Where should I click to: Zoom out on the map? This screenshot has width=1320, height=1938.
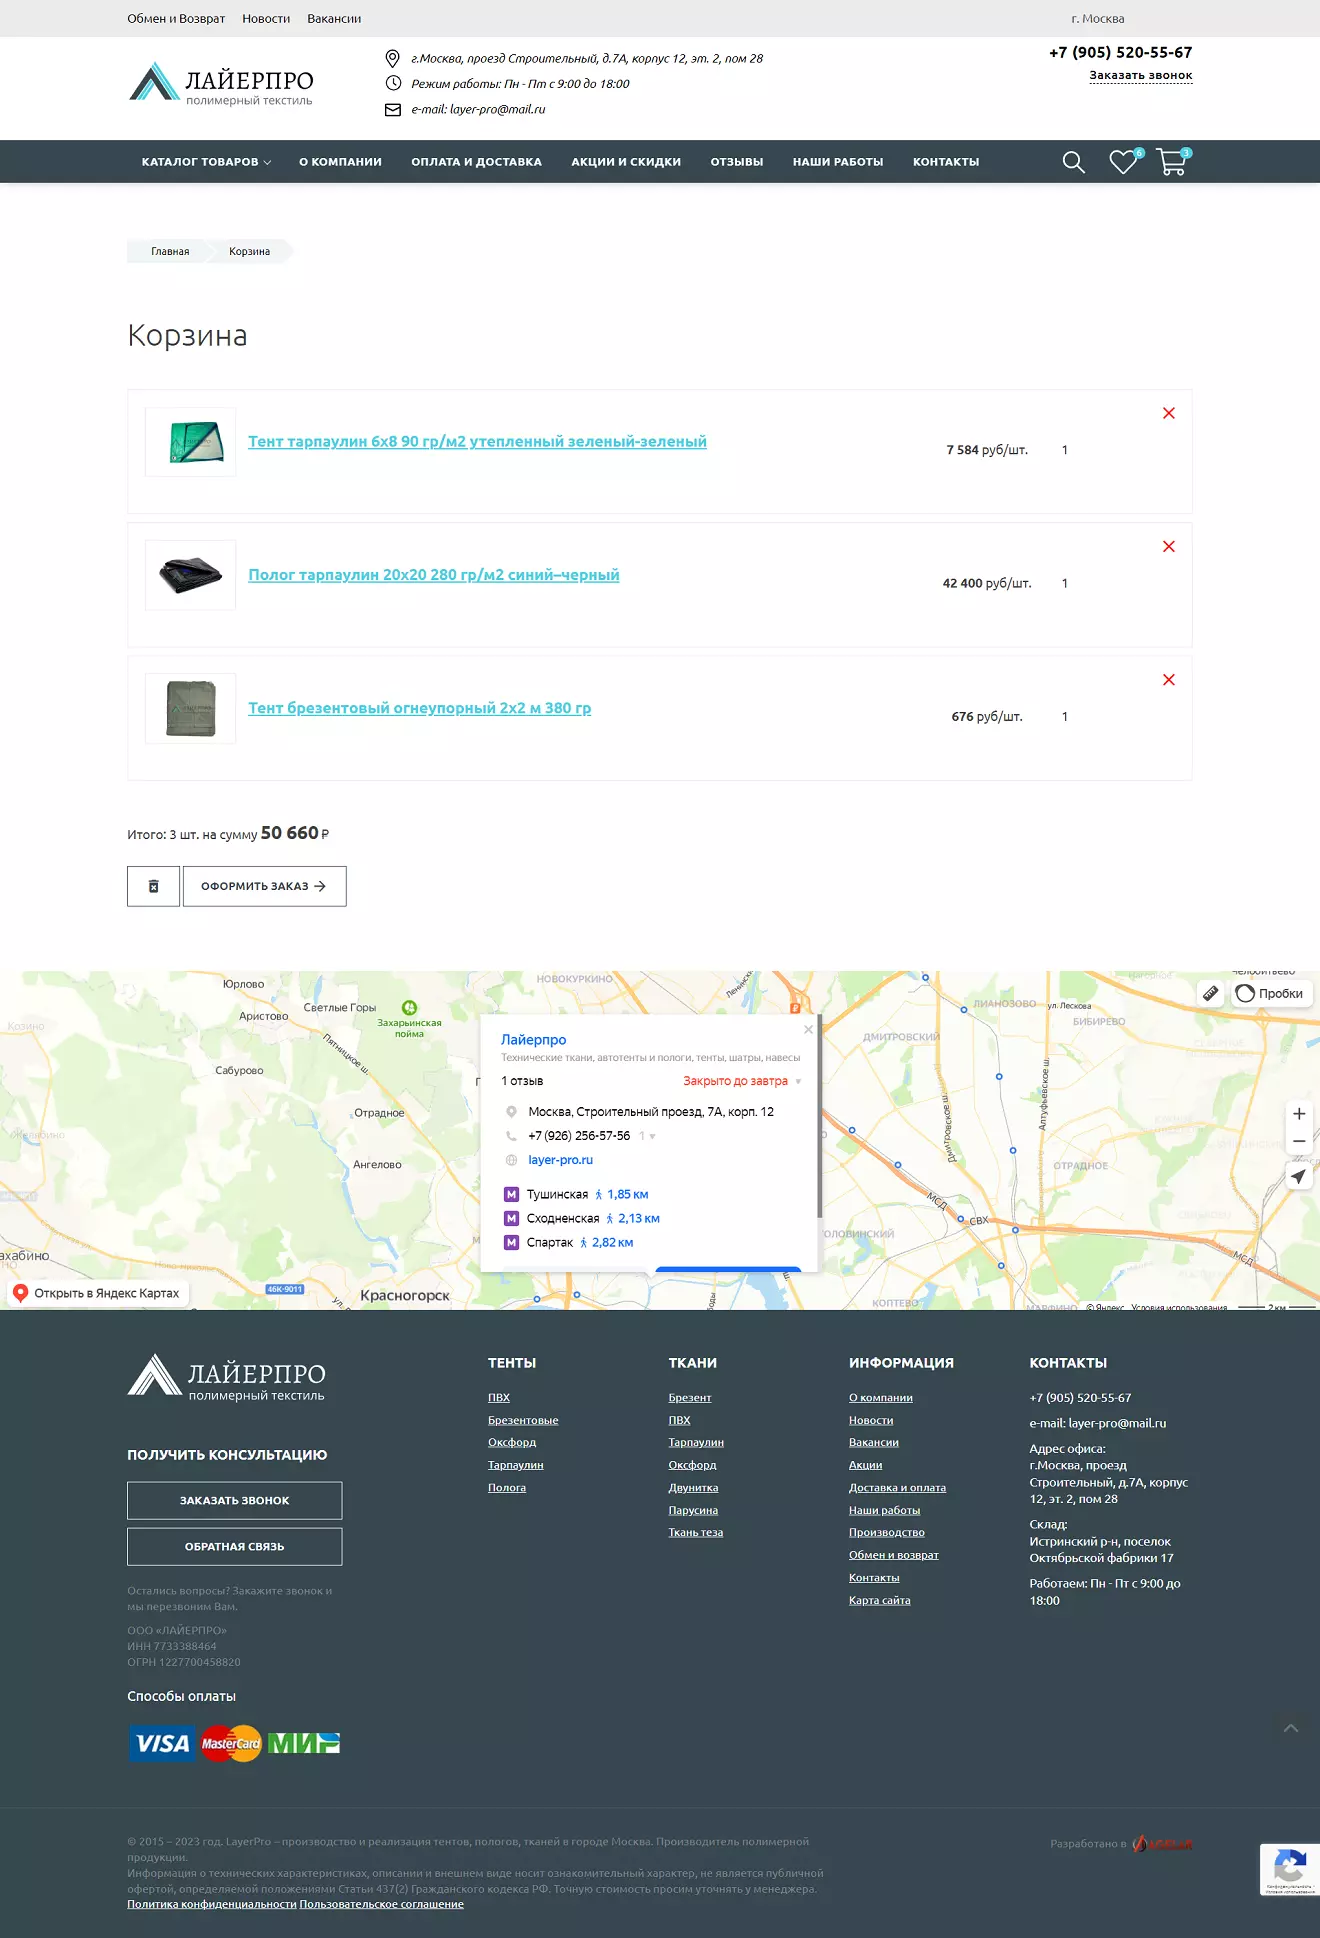pyautogui.click(x=1299, y=1141)
